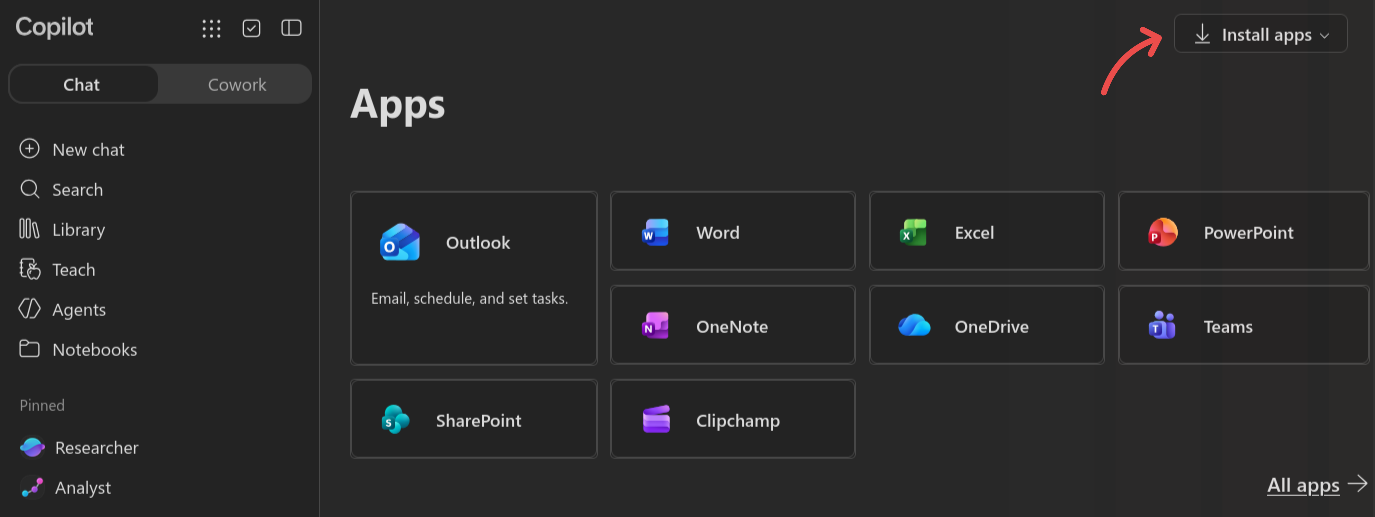The width and height of the screenshot is (1375, 517).
Task: Open the pinned Analyst agent
Action: [x=83, y=487]
